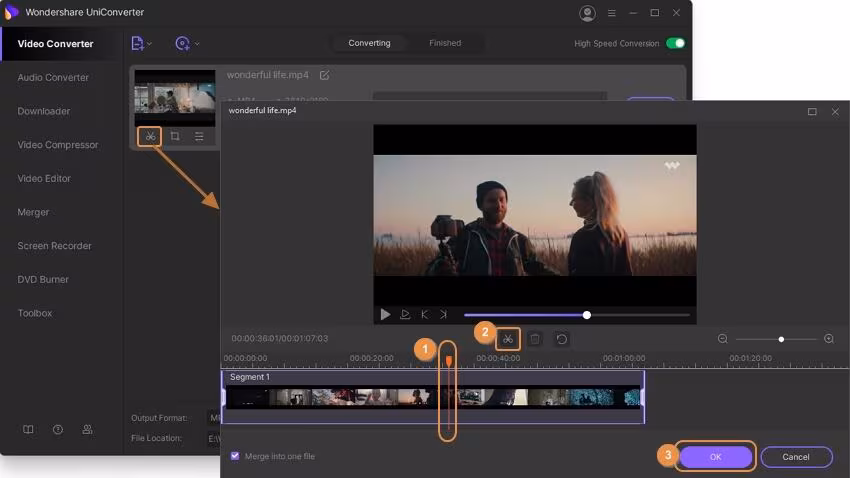This screenshot has width=850, height=478.
Task: Expand the Load DVD dropdown arrow
Action: coord(197,44)
